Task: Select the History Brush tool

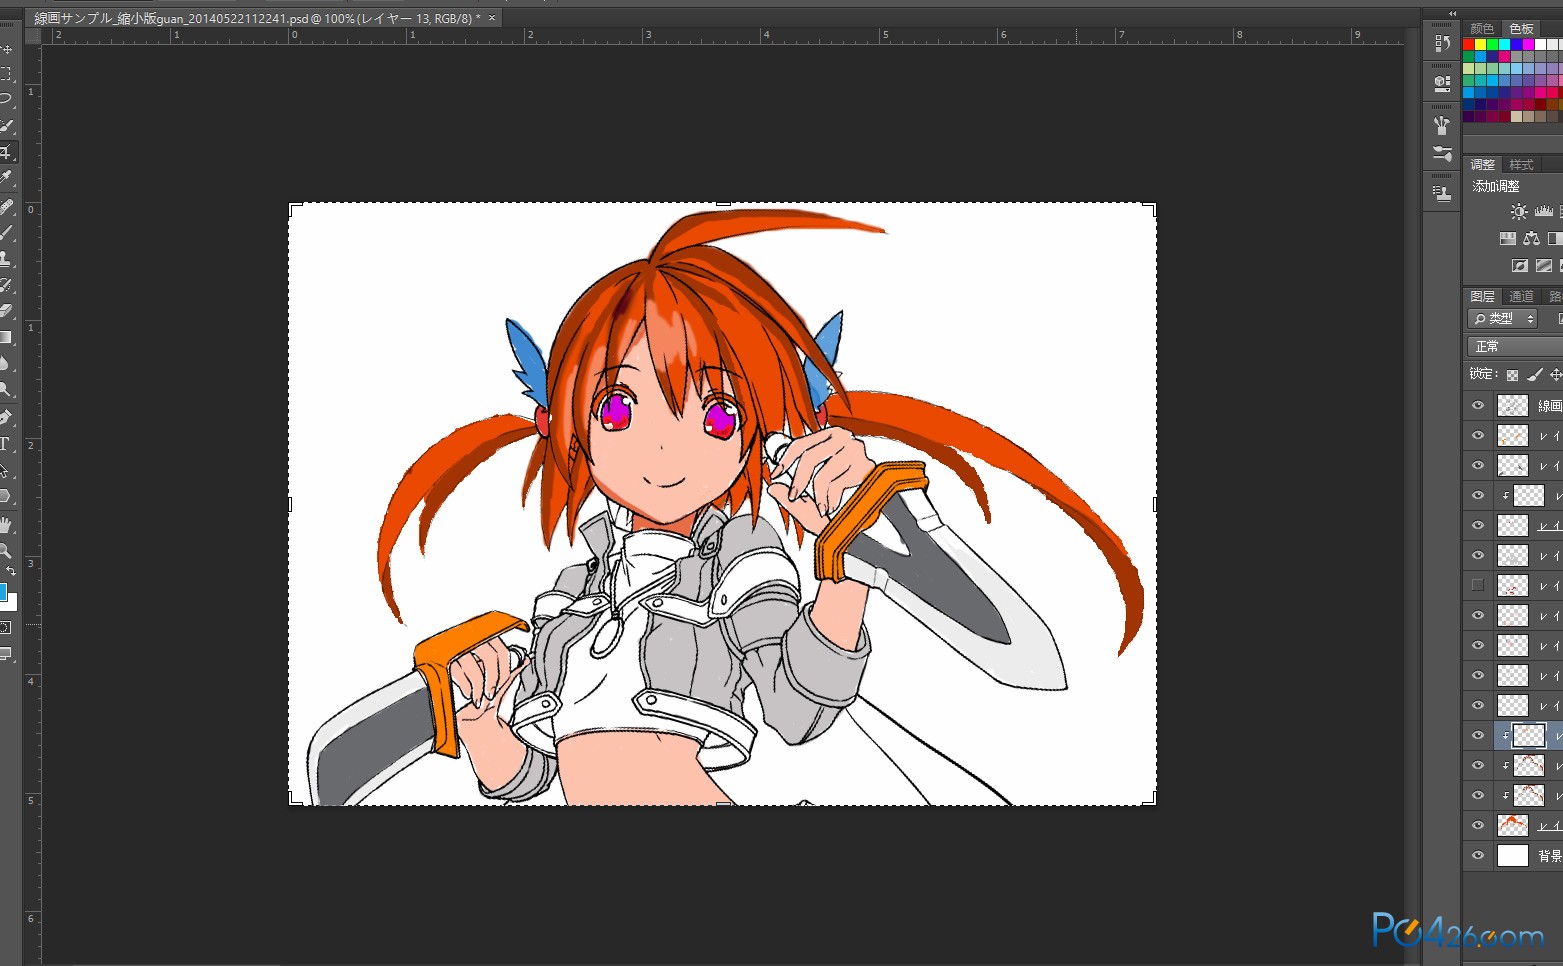Action: coord(5,285)
